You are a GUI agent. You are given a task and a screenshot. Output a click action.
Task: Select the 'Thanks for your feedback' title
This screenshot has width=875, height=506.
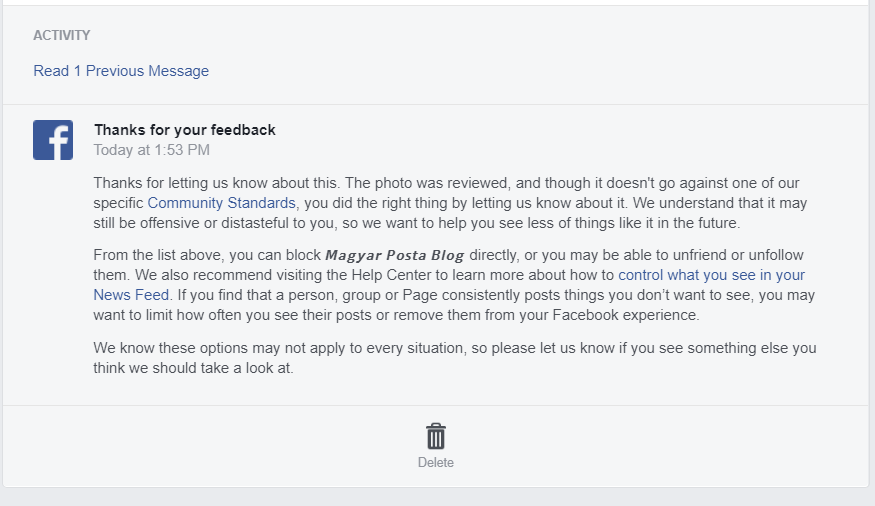click(x=185, y=130)
